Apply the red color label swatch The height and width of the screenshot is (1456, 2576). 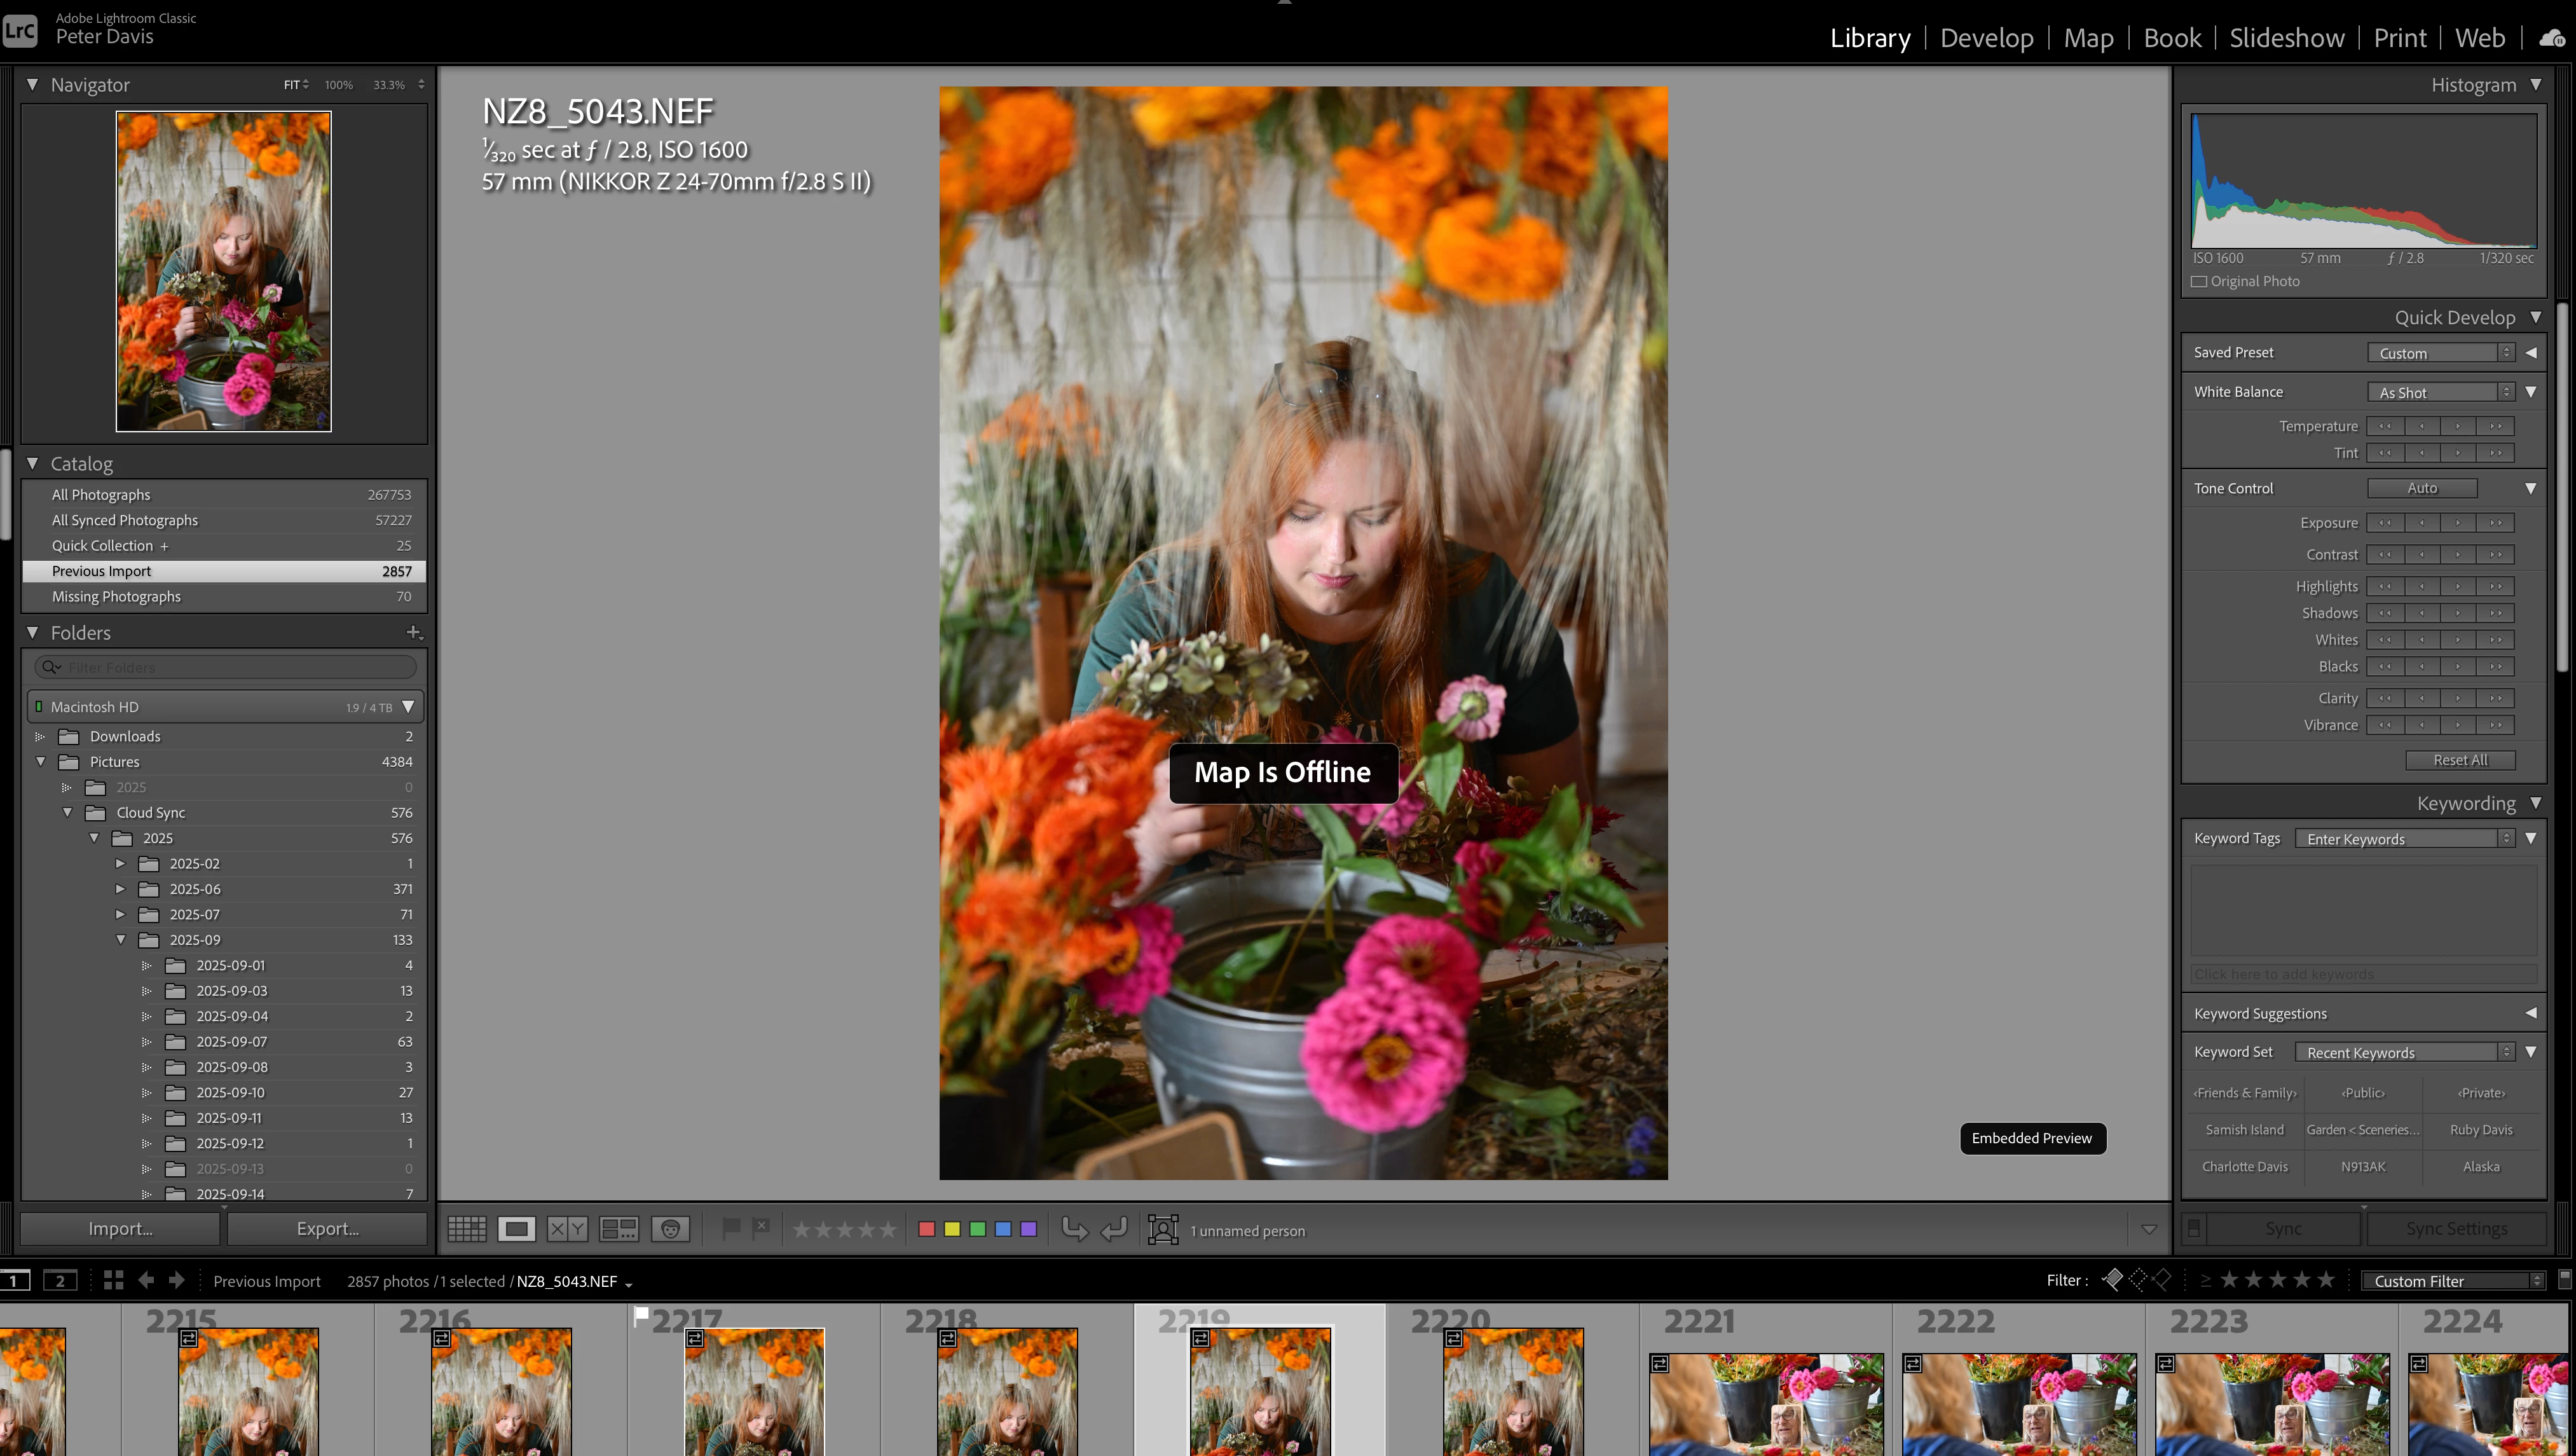point(926,1229)
